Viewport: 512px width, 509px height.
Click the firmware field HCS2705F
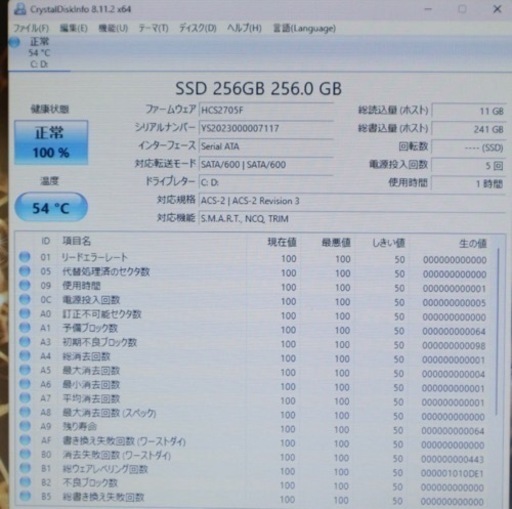[266, 110]
